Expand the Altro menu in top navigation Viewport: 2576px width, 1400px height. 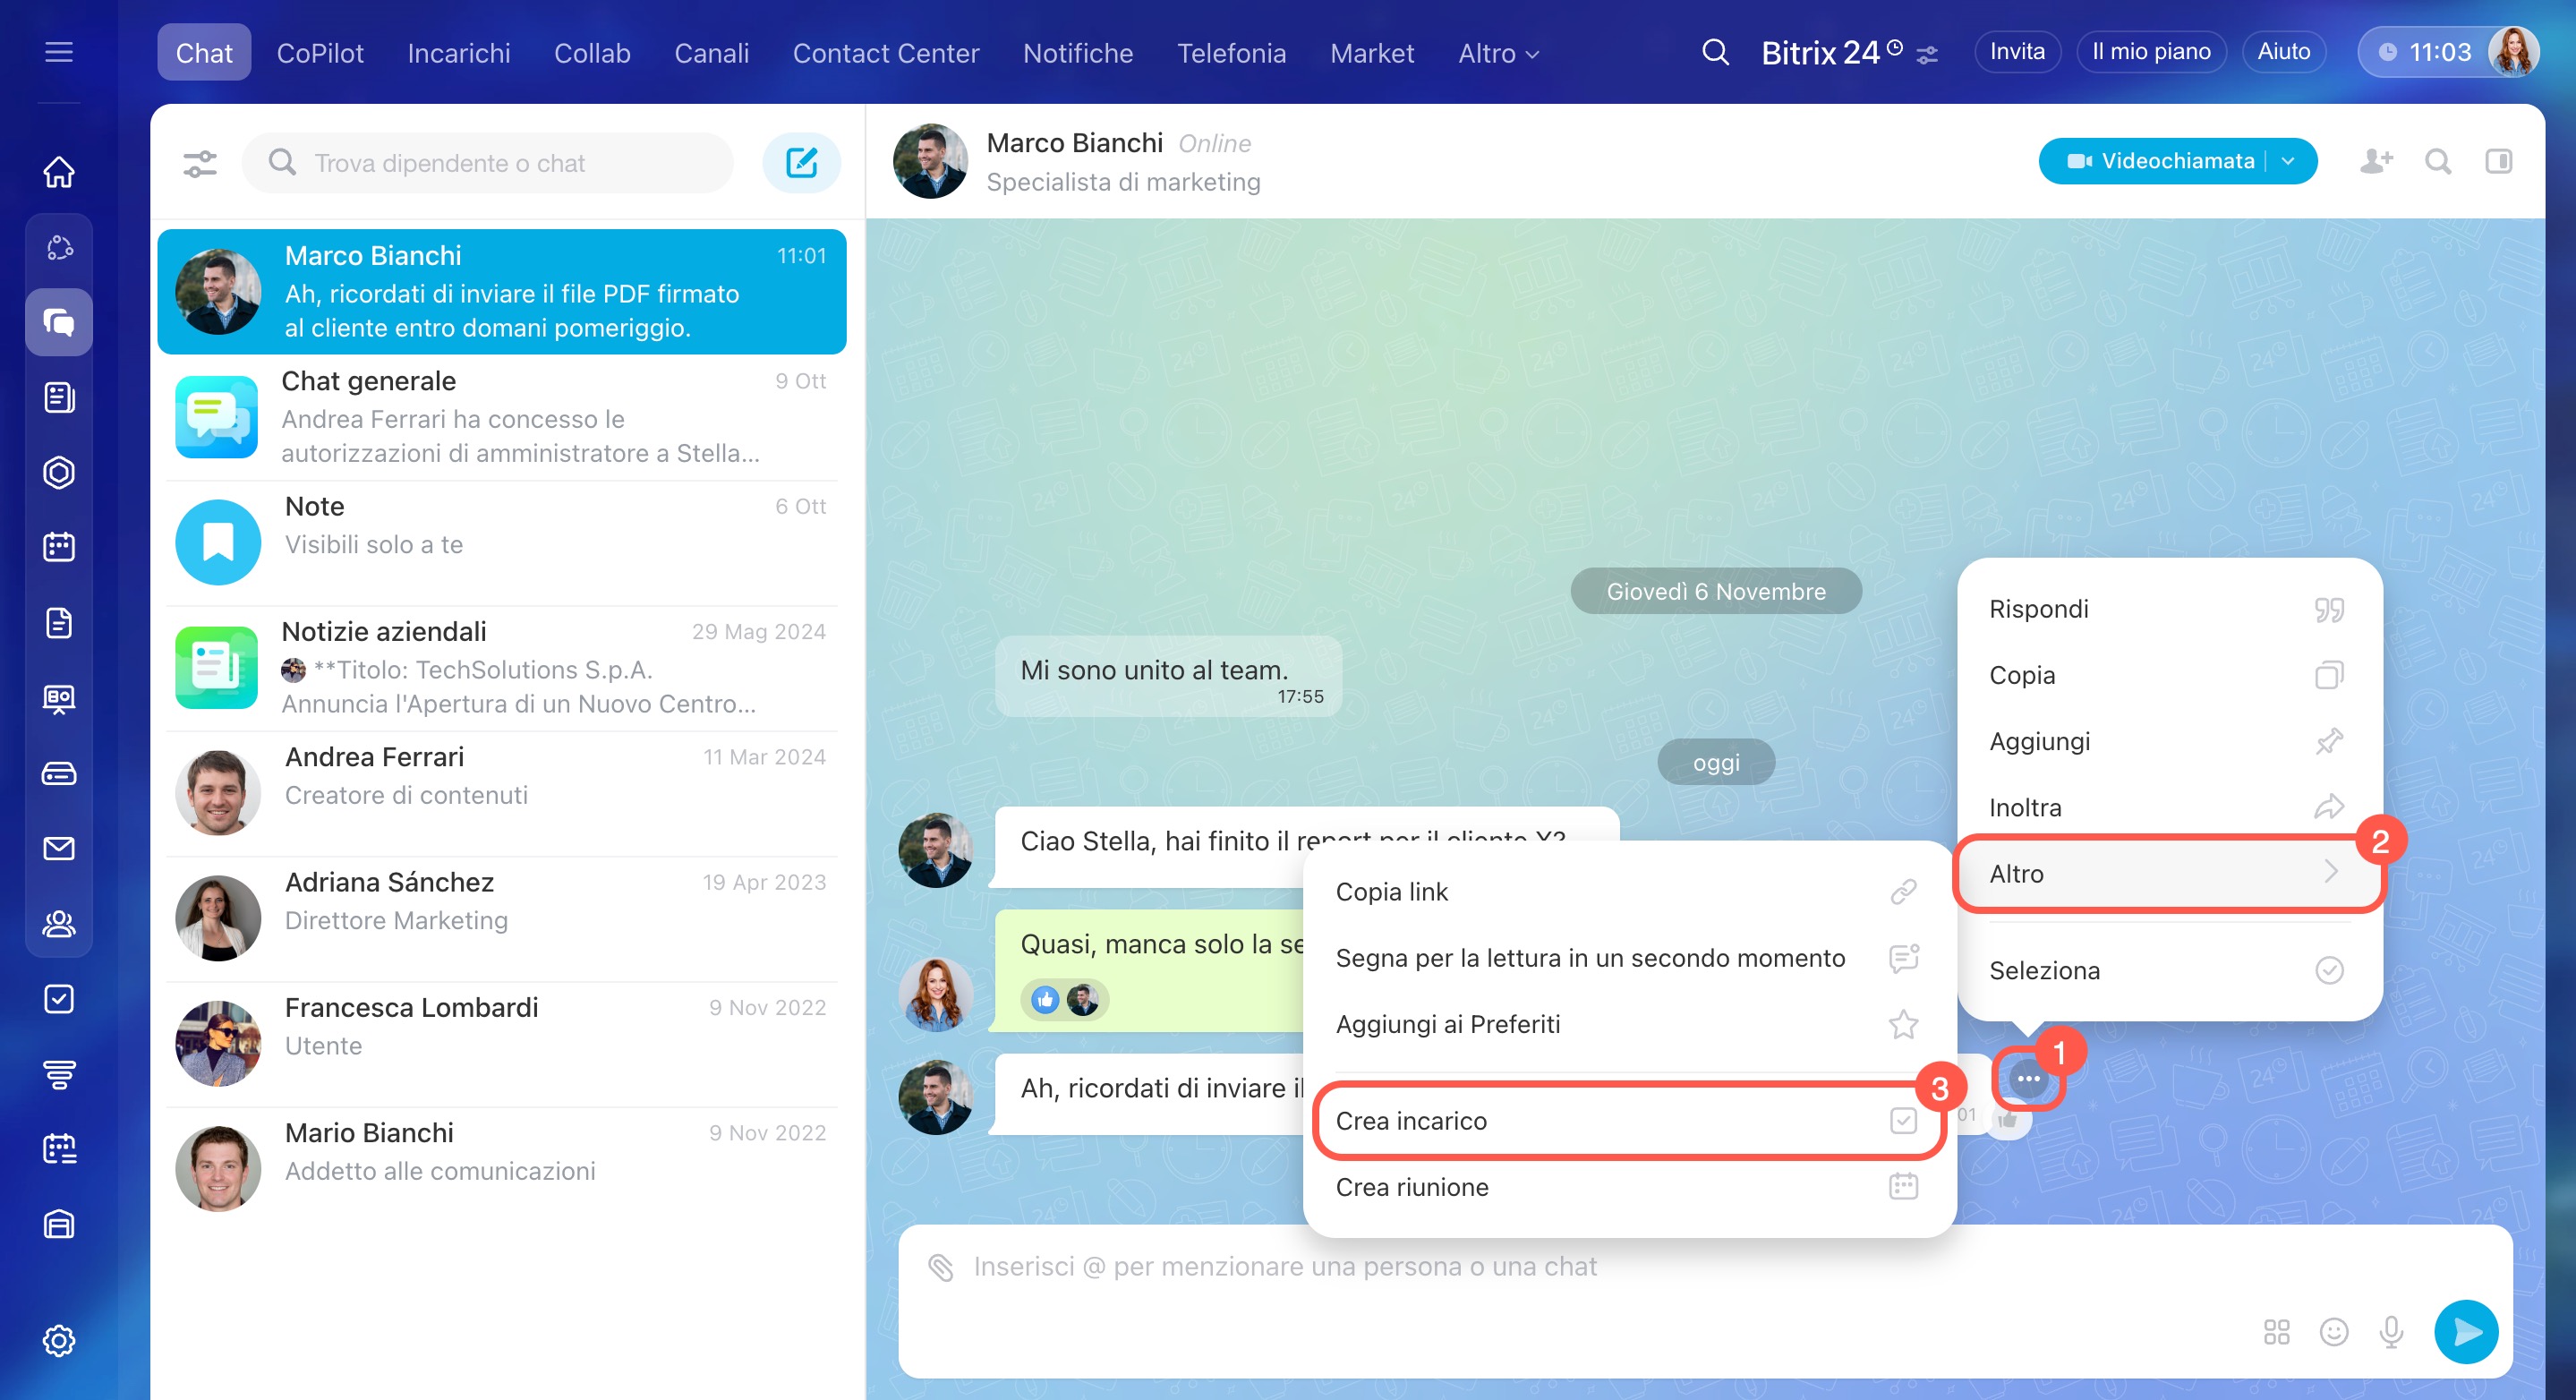[1497, 53]
